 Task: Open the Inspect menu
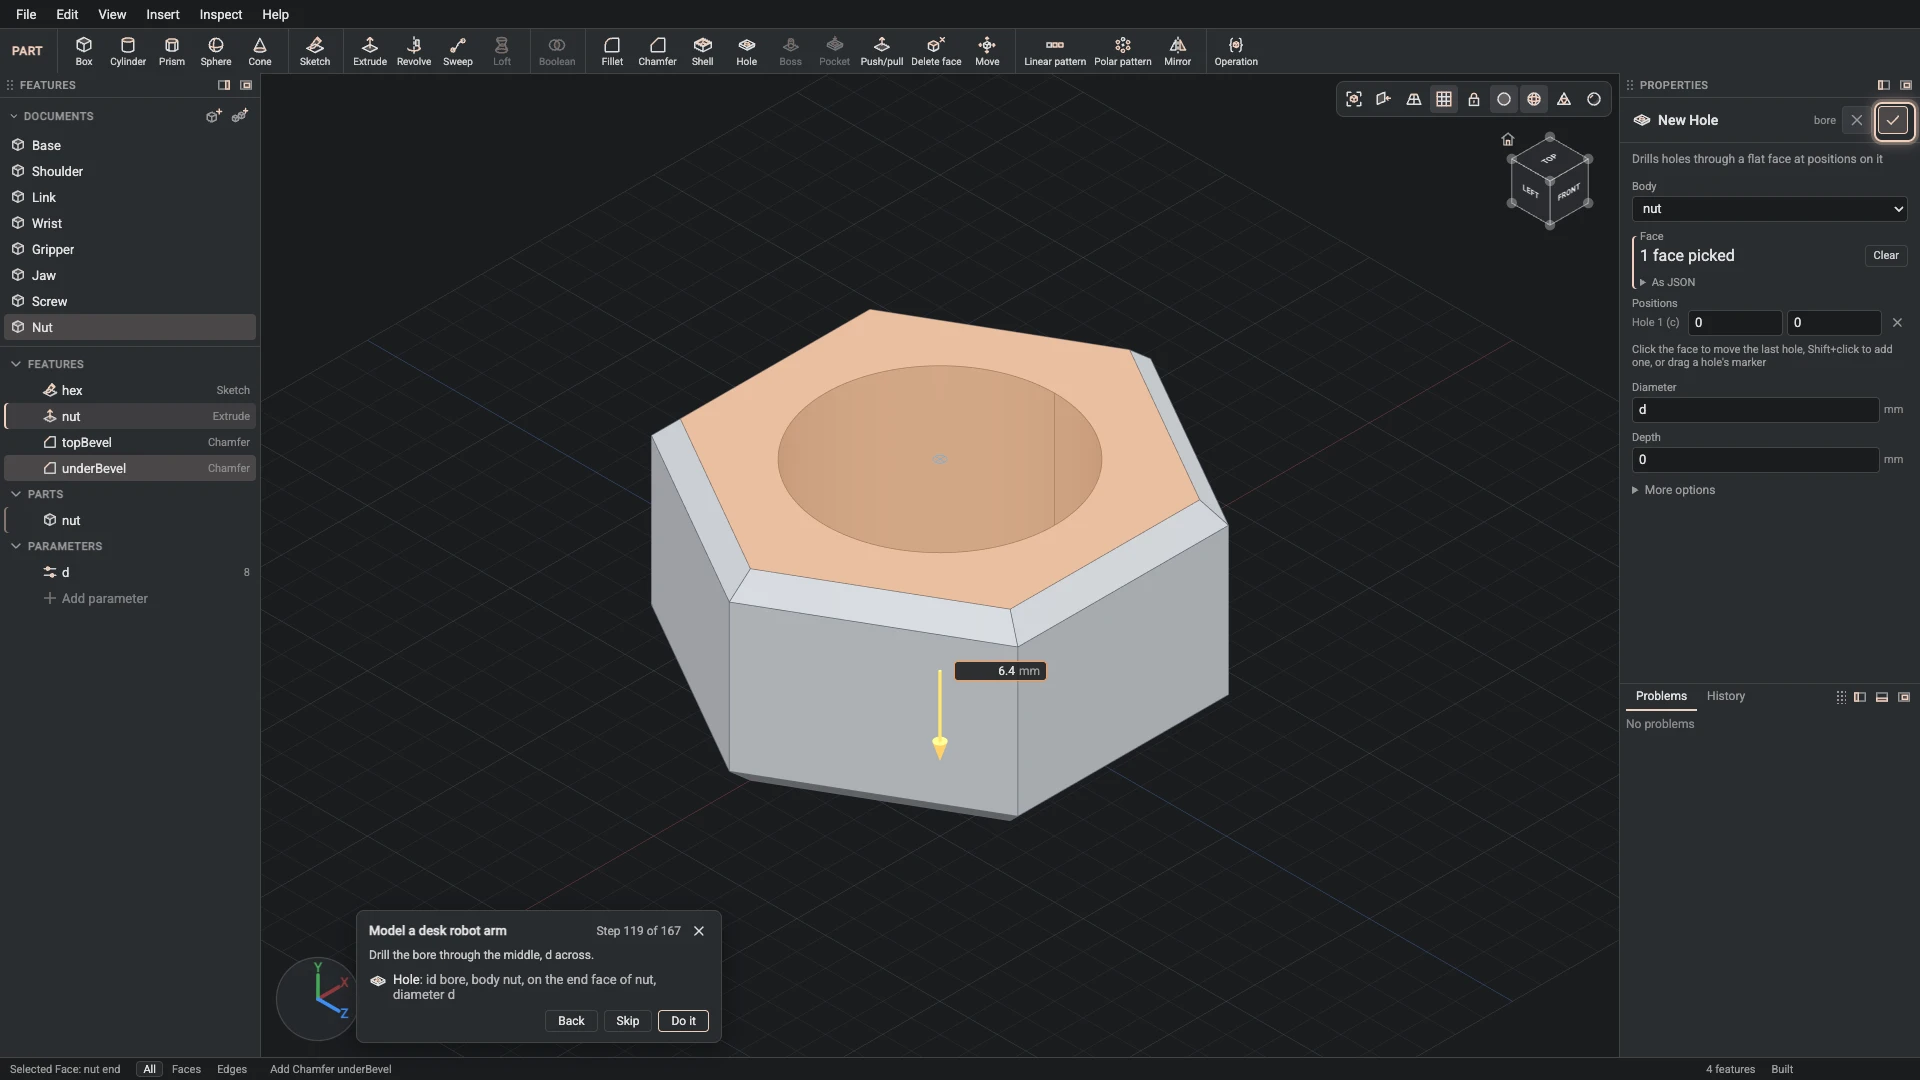point(221,14)
